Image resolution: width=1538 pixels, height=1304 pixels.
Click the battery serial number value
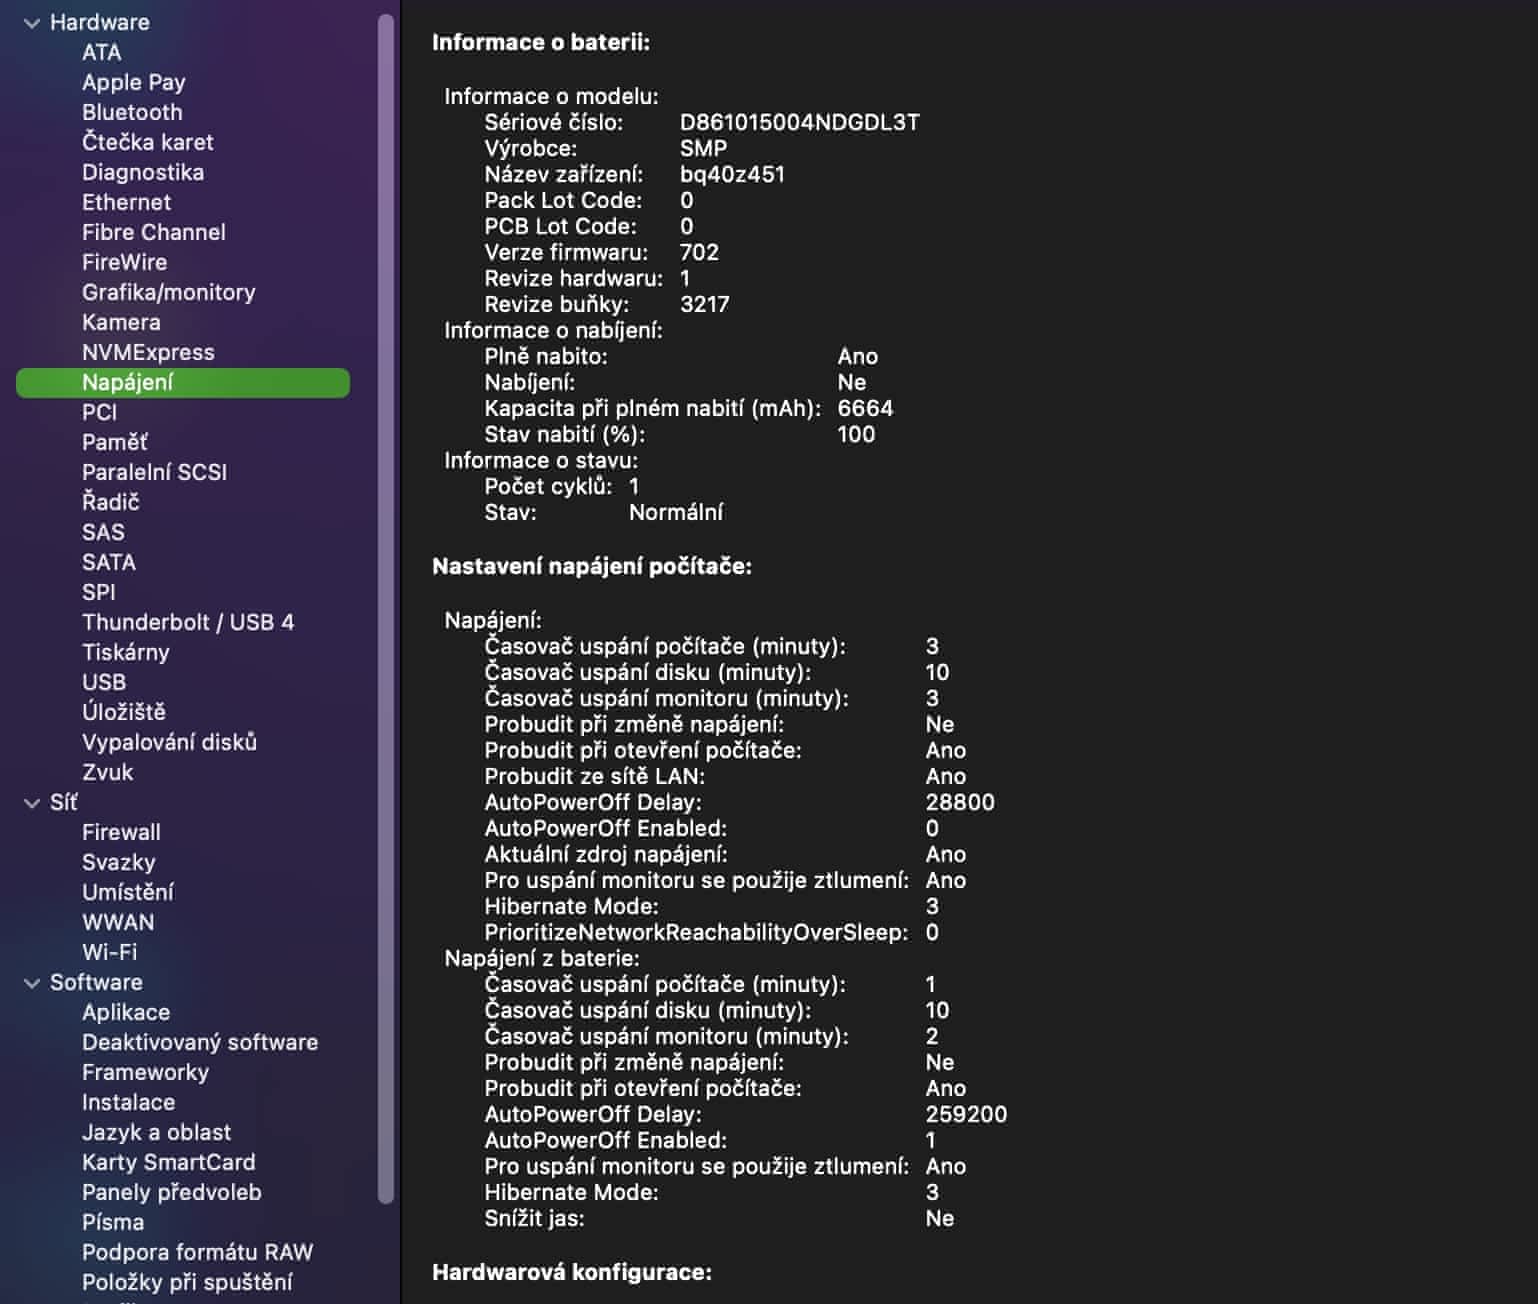[799, 122]
